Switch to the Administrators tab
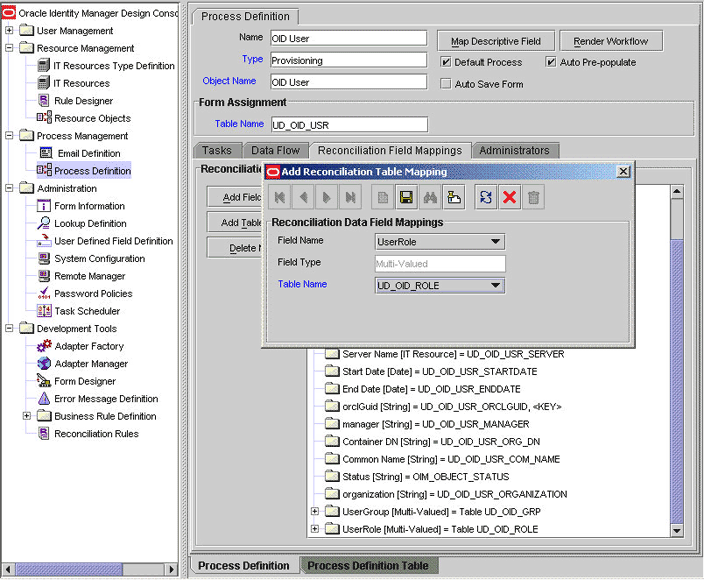The image size is (704, 580). 515,150
